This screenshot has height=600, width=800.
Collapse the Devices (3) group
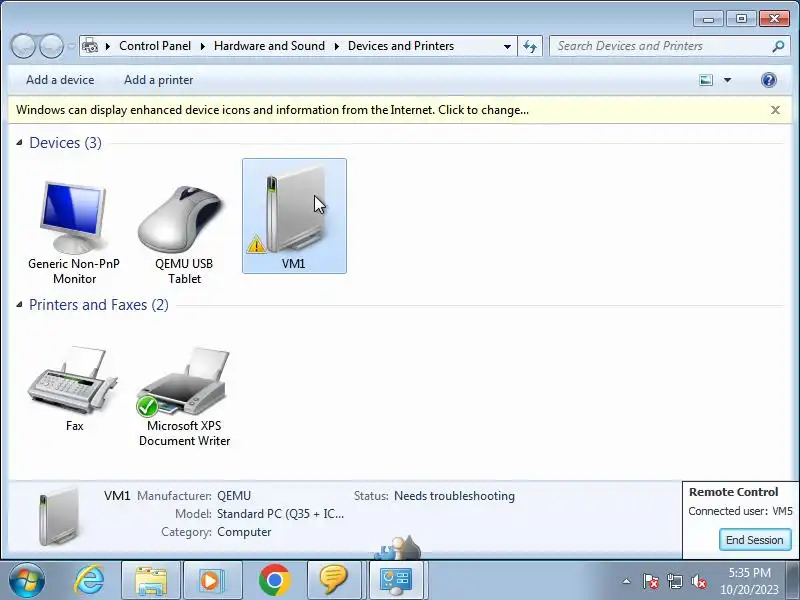point(19,143)
